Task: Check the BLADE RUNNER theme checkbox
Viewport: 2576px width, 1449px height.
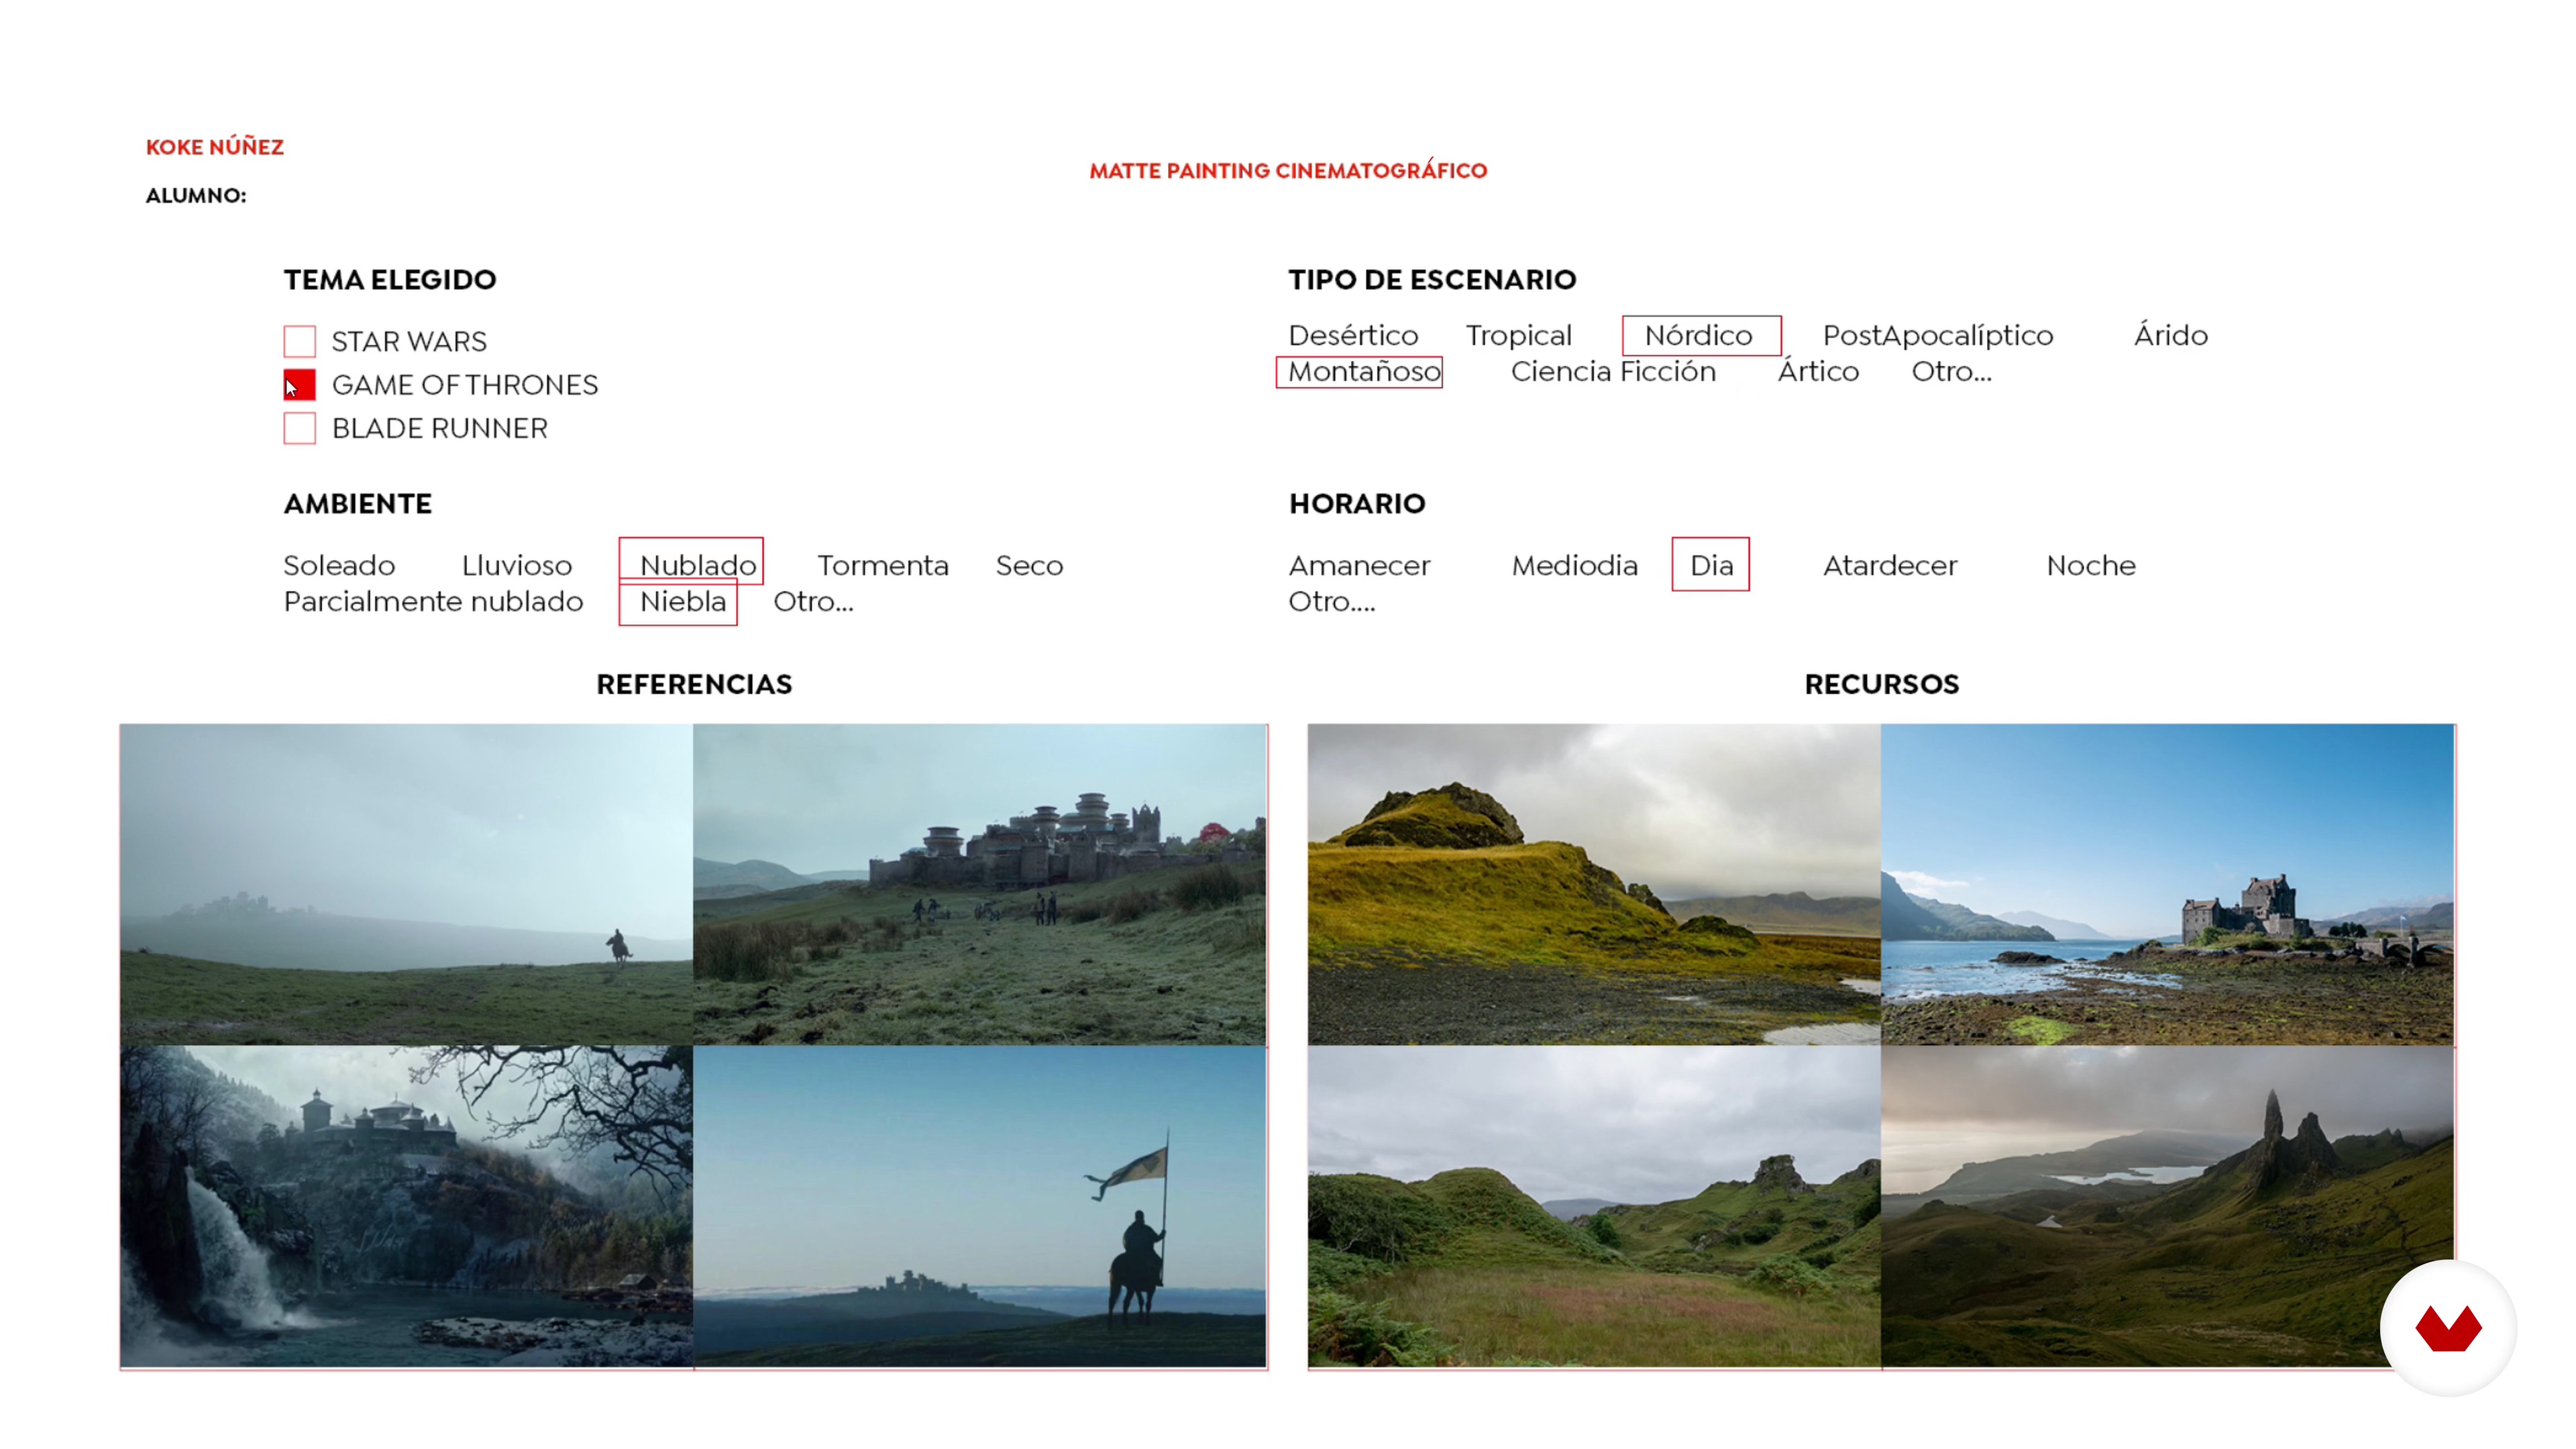Action: click(x=299, y=428)
